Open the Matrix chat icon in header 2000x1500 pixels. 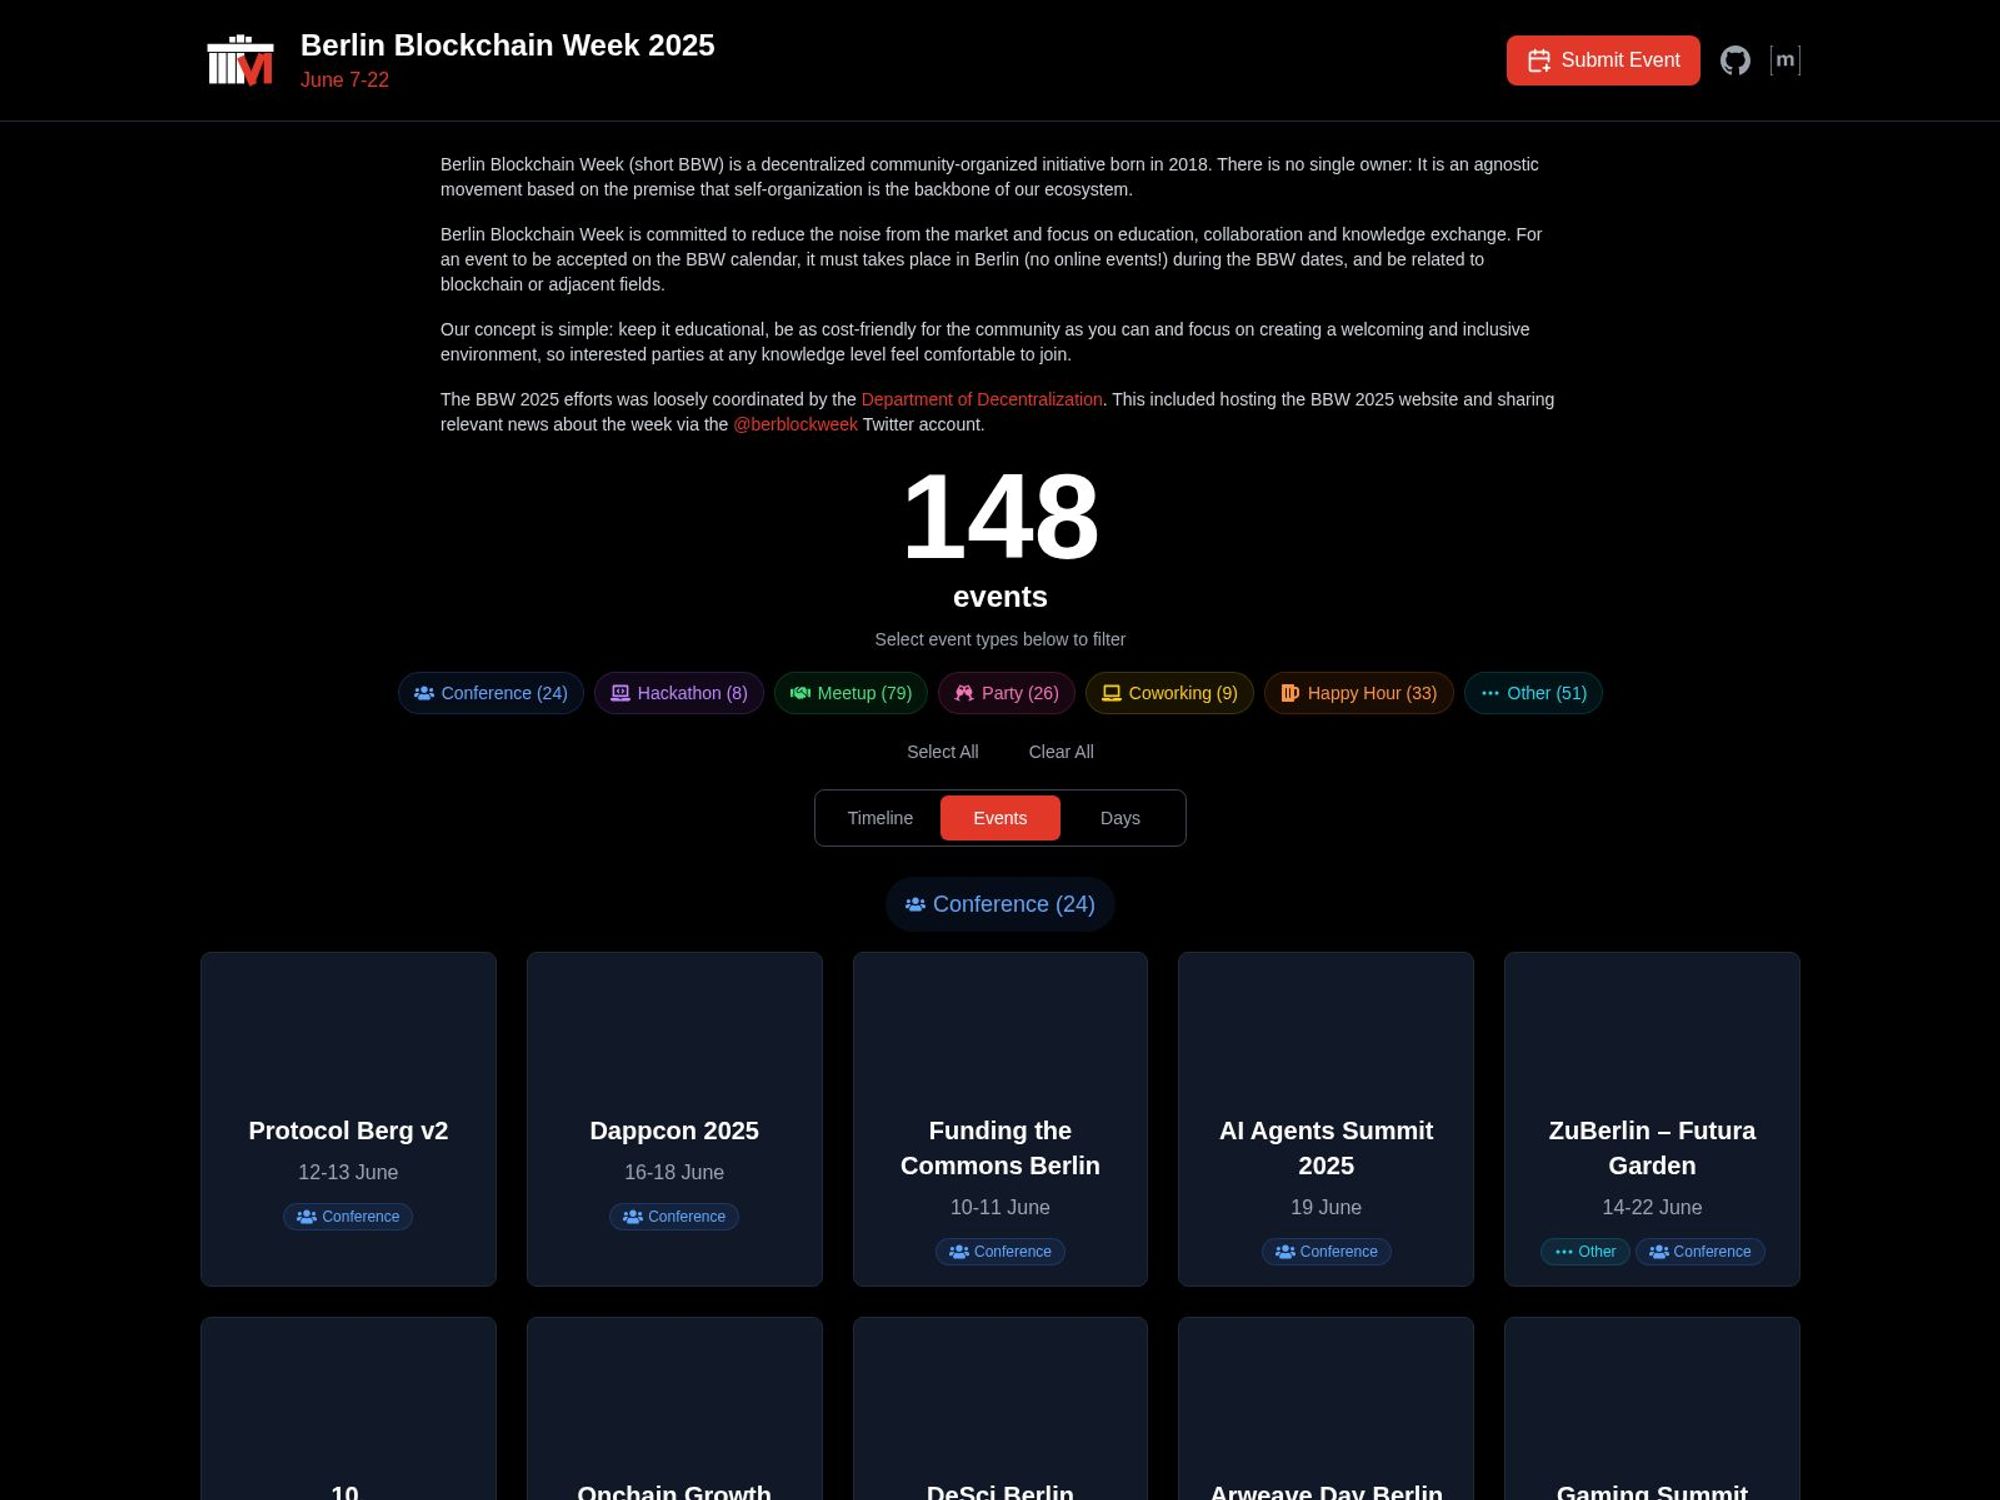point(1787,60)
